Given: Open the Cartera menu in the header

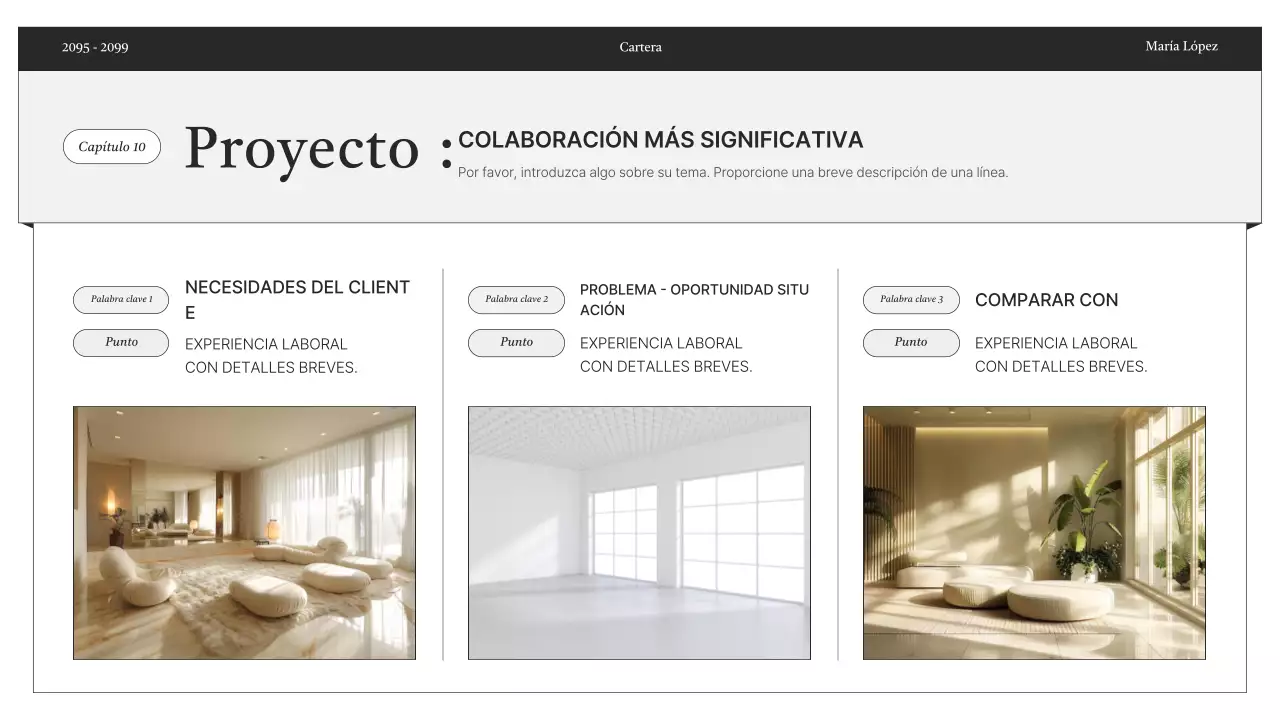Looking at the screenshot, I should point(640,47).
